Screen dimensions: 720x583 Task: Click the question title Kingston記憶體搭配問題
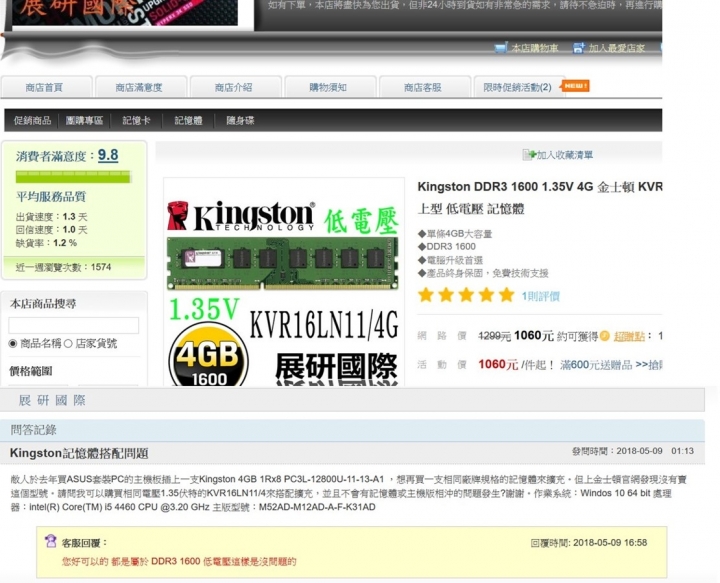click(79, 454)
